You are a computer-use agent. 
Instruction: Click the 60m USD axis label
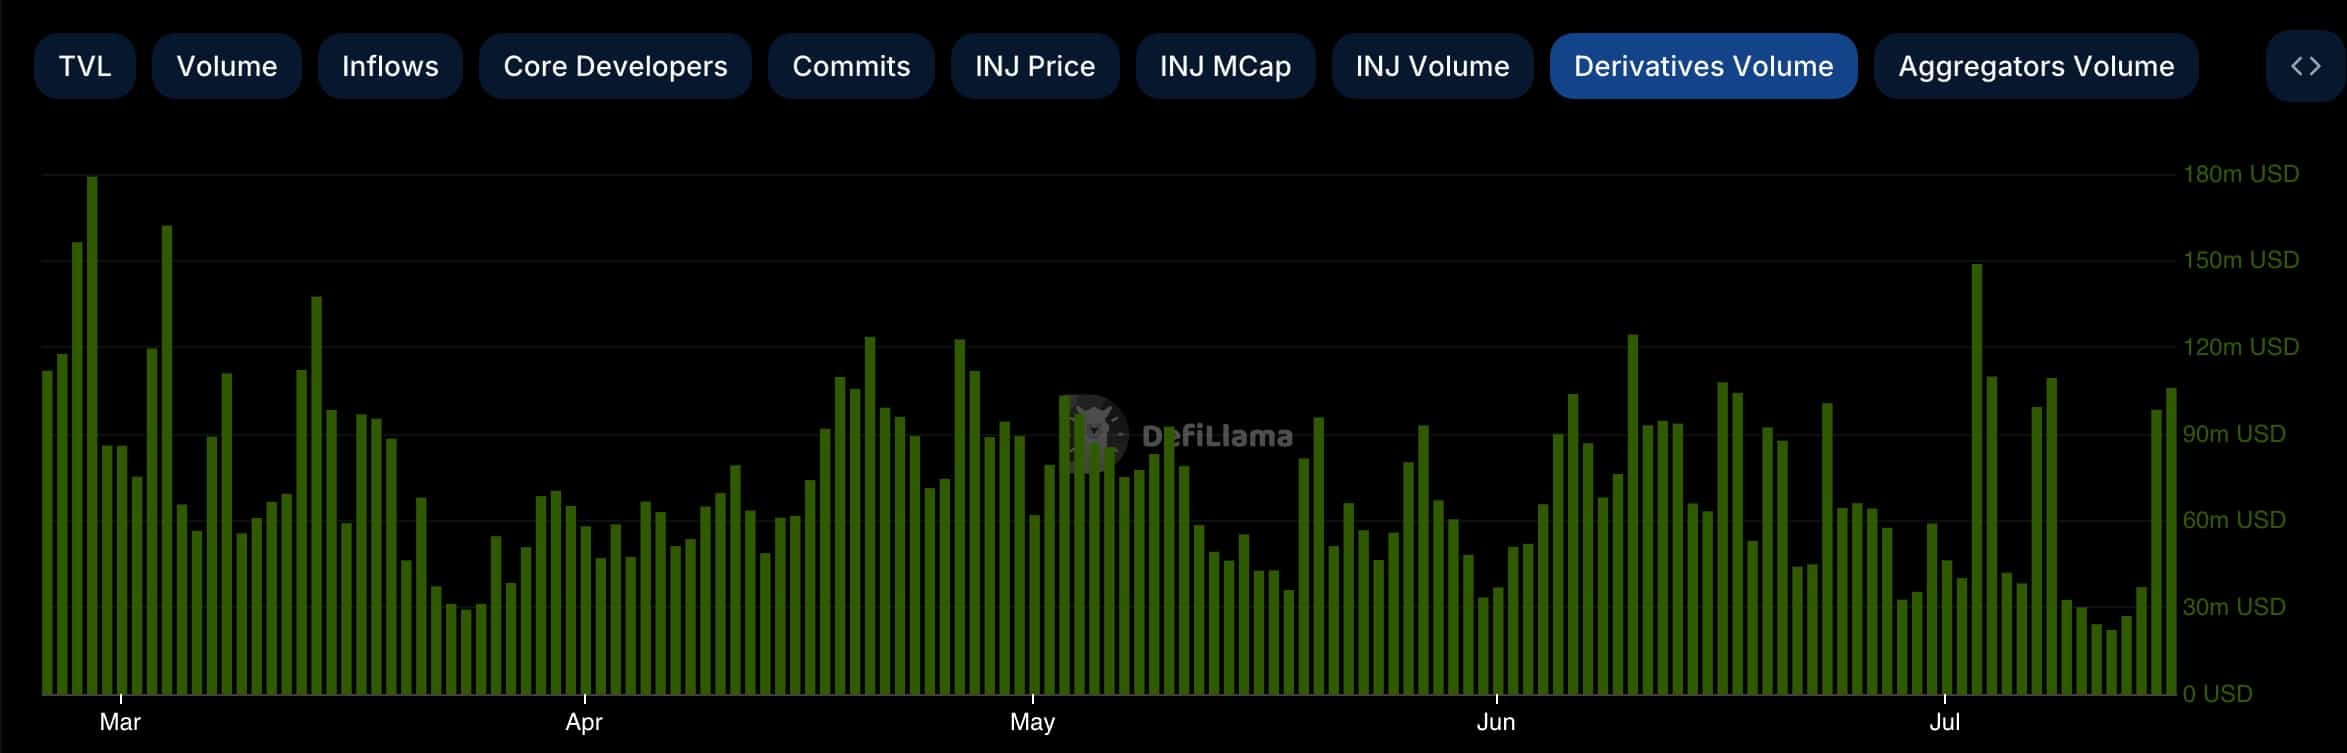(x=2234, y=520)
